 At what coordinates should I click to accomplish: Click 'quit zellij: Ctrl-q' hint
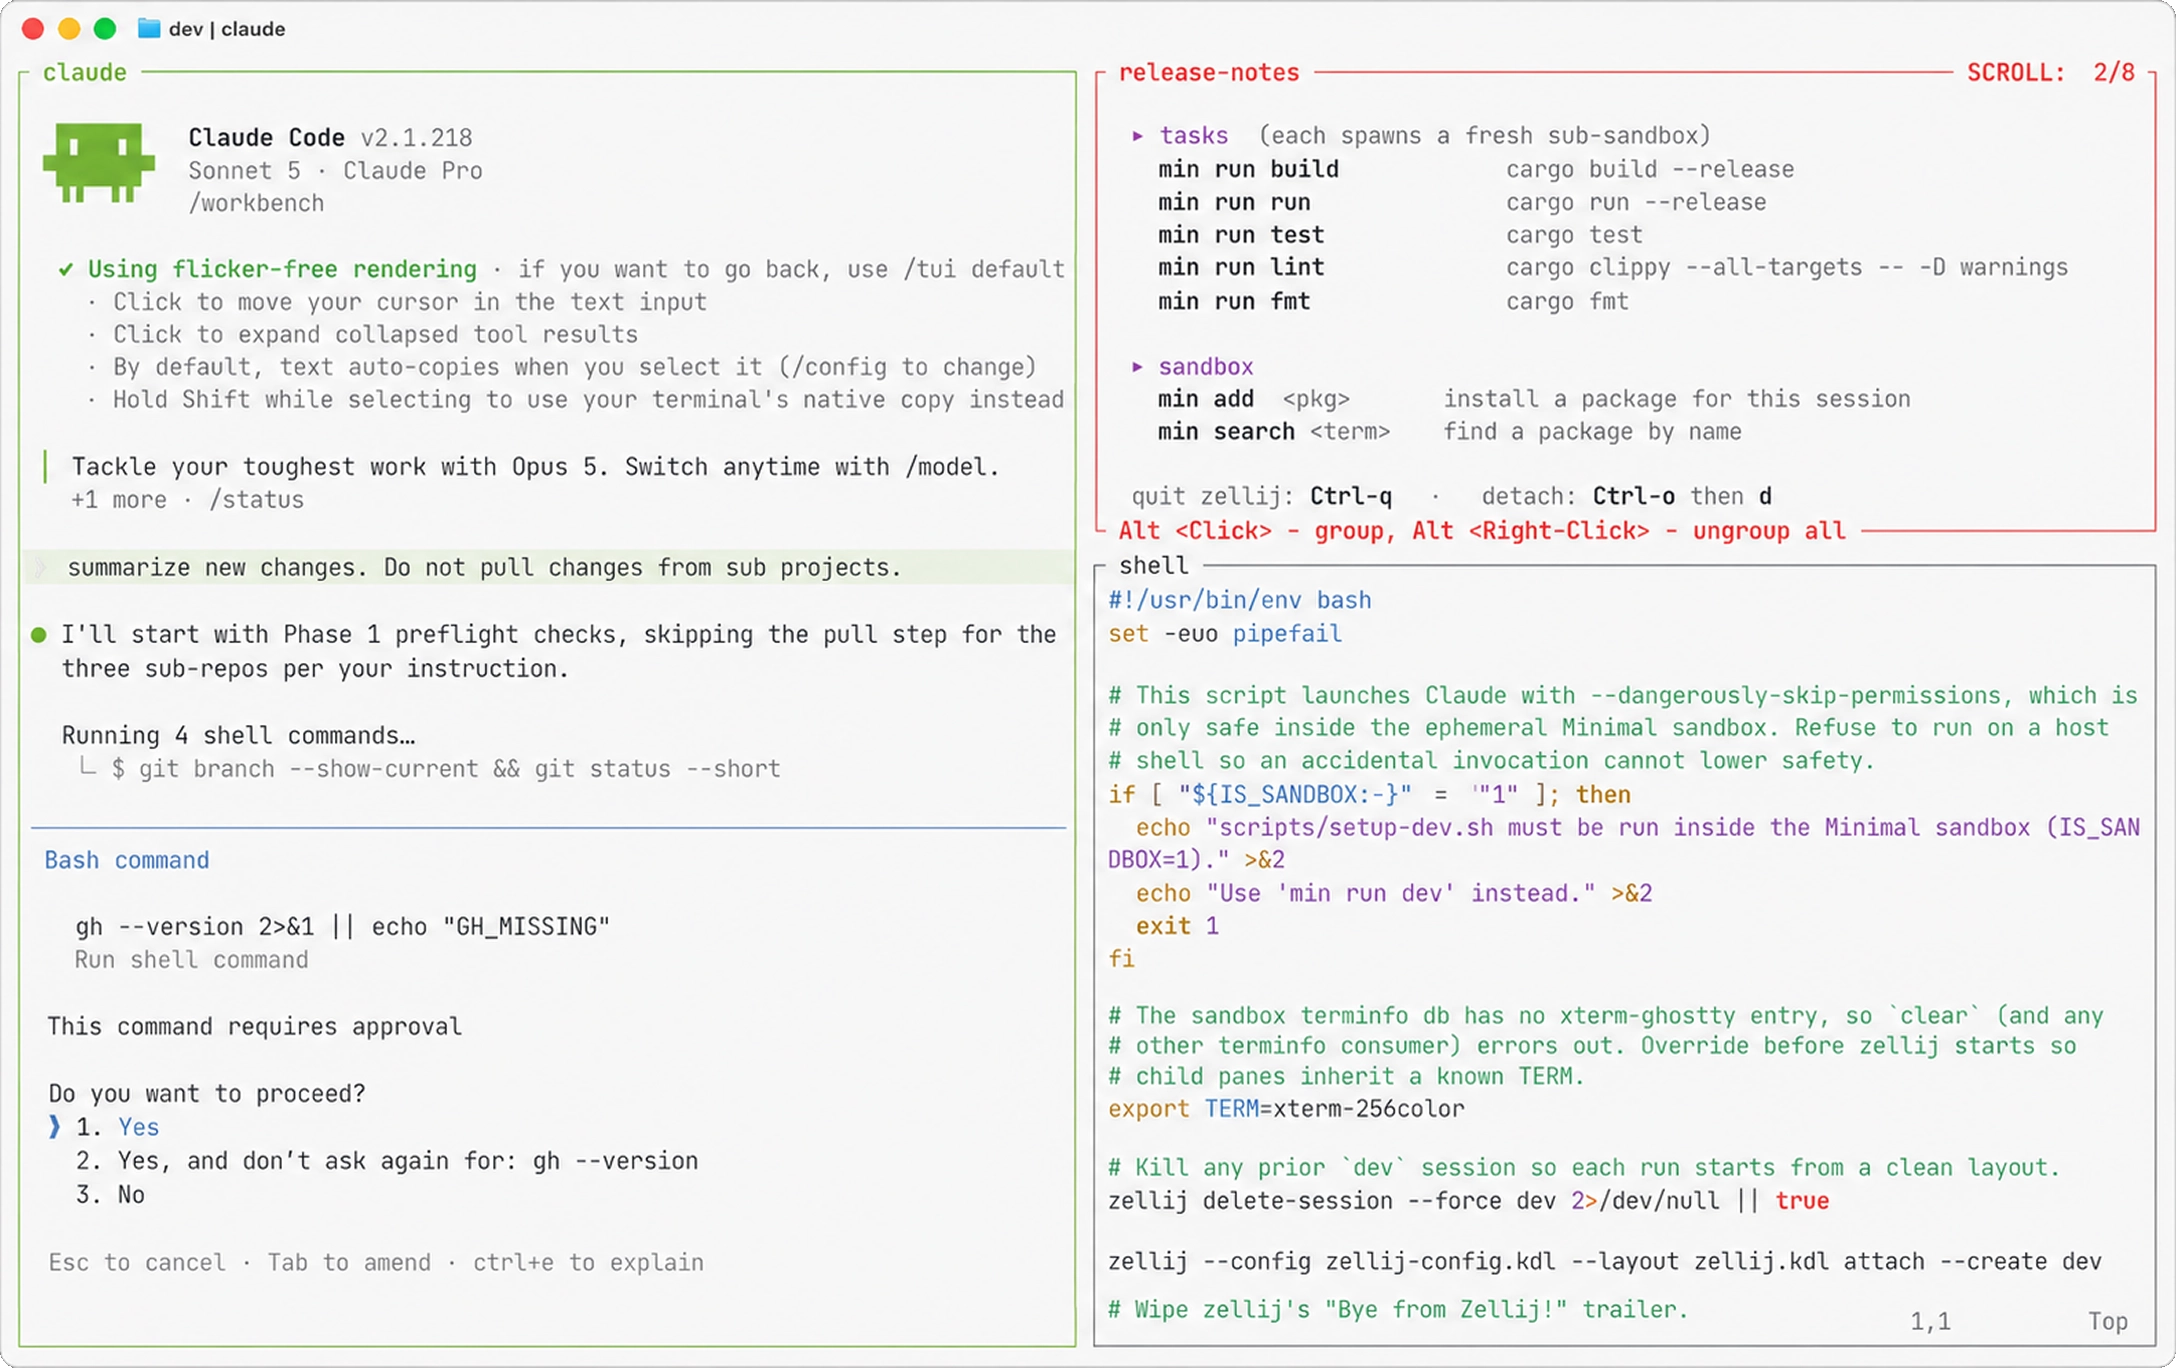coord(1261,497)
